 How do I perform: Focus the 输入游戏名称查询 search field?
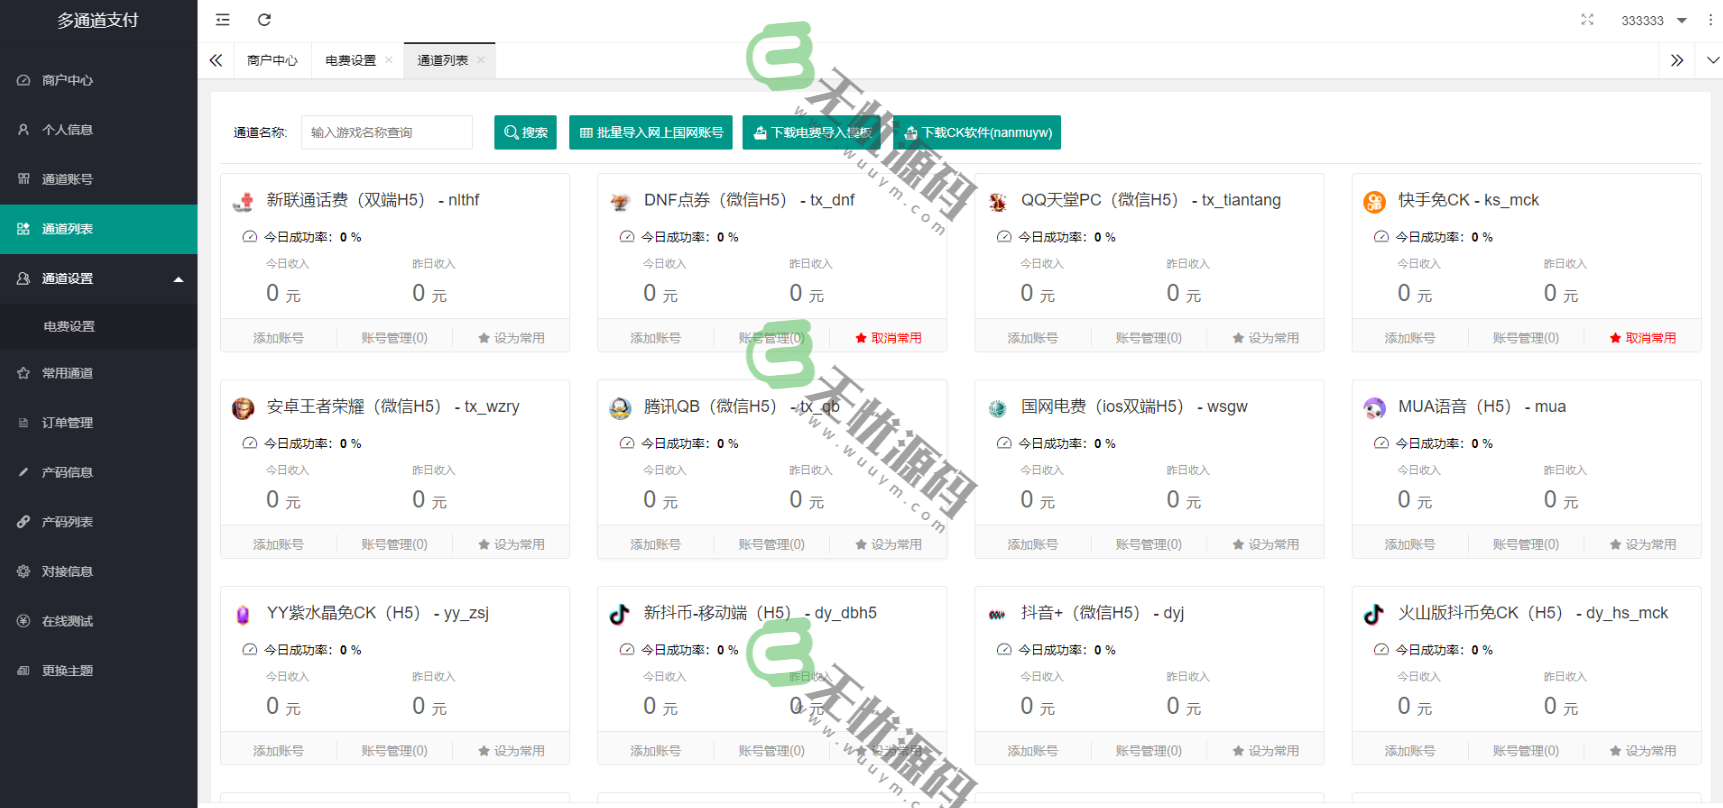[386, 132]
